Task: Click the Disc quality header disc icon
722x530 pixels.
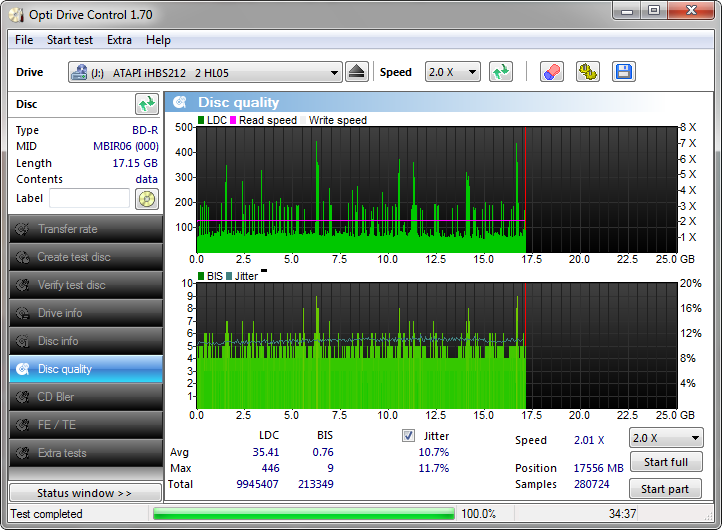Action: pos(180,102)
